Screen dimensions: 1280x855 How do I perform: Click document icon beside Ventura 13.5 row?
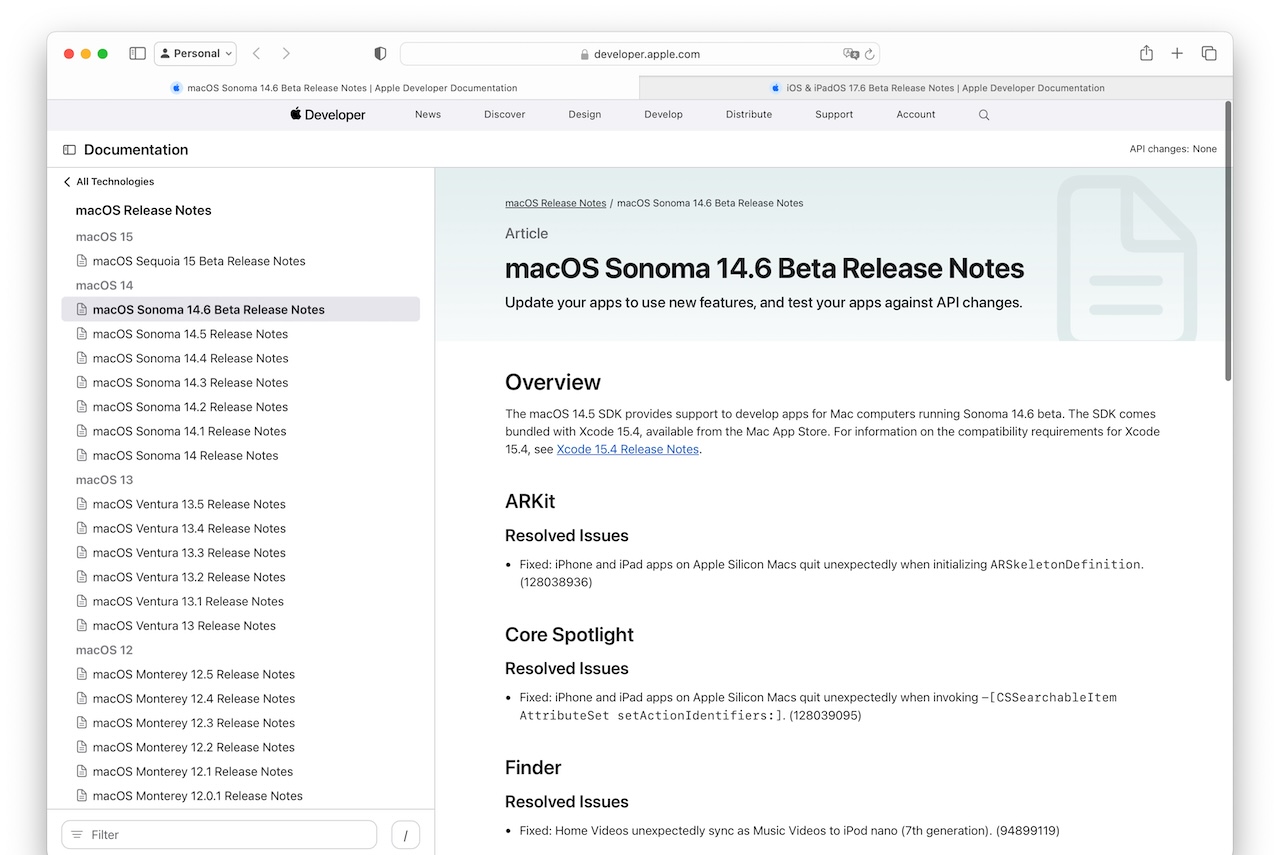tap(82, 504)
